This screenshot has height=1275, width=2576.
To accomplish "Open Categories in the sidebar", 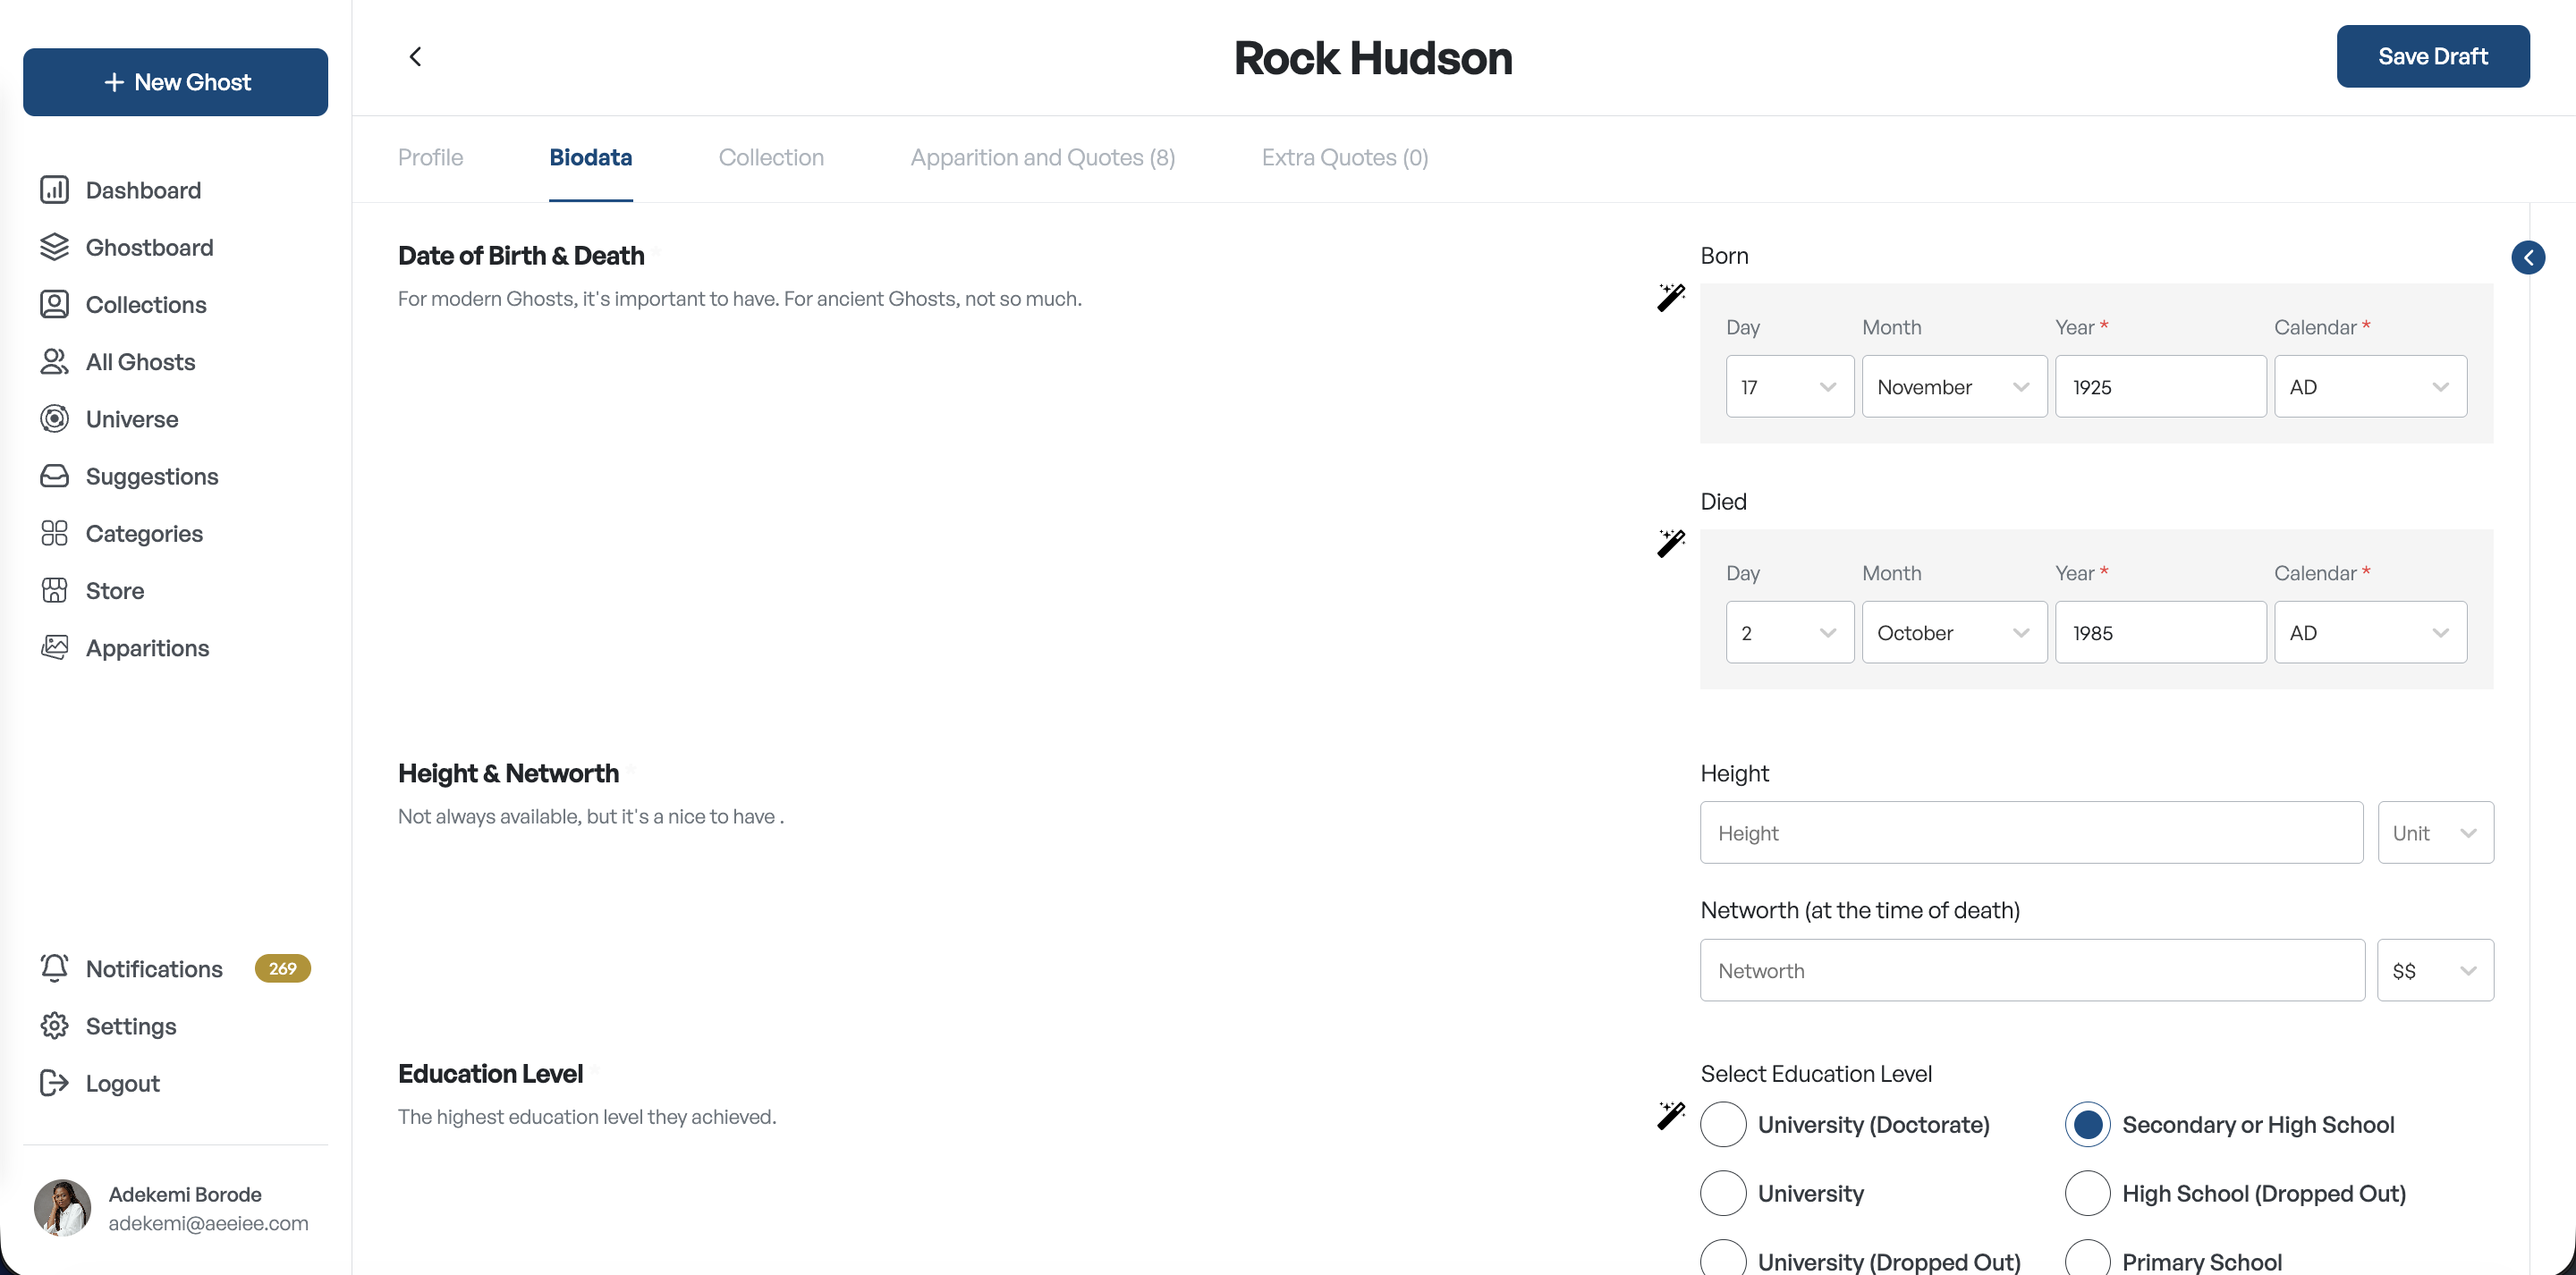I will pyautogui.click(x=144, y=534).
